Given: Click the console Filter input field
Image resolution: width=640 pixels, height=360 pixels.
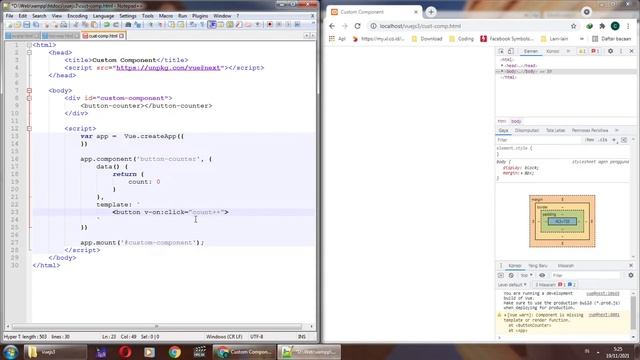Looking at the screenshot, I should pyautogui.click(x=586, y=276).
